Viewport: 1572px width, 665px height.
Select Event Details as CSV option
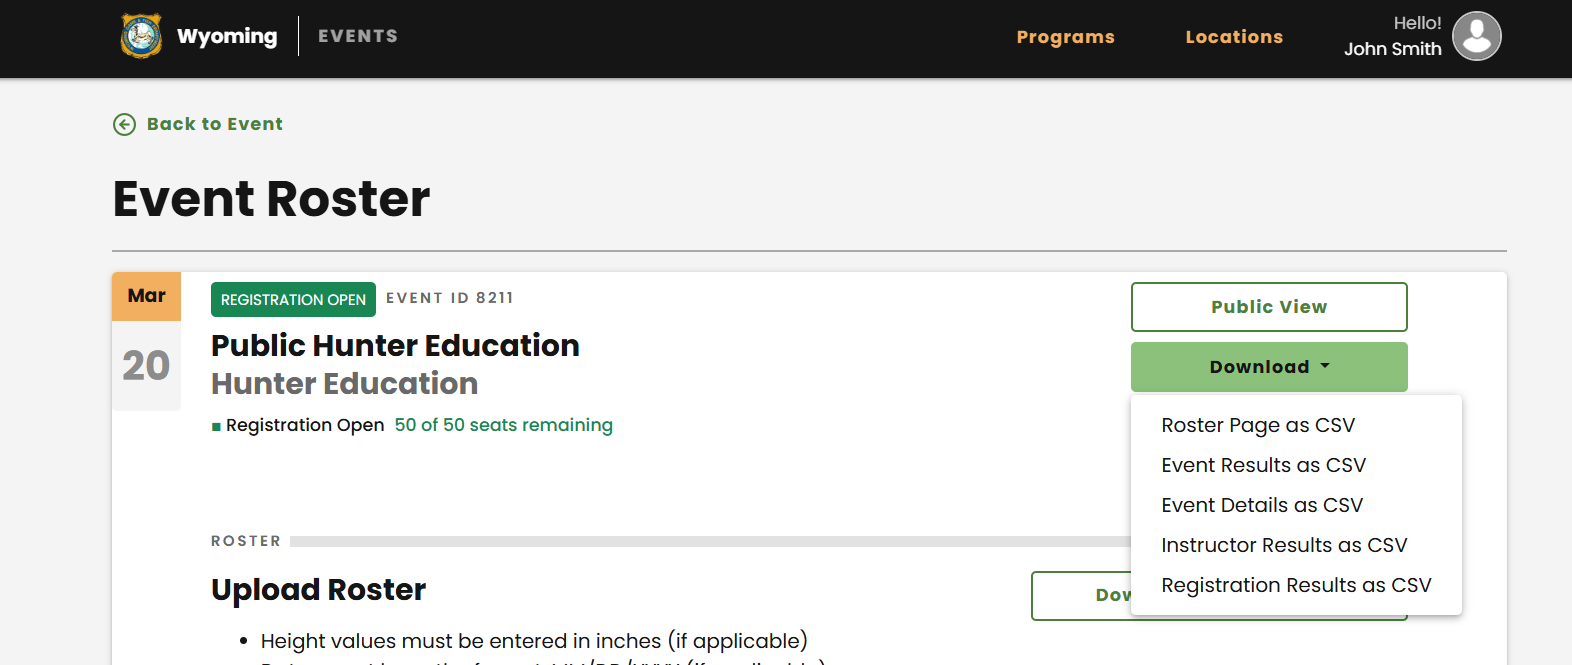(x=1262, y=505)
